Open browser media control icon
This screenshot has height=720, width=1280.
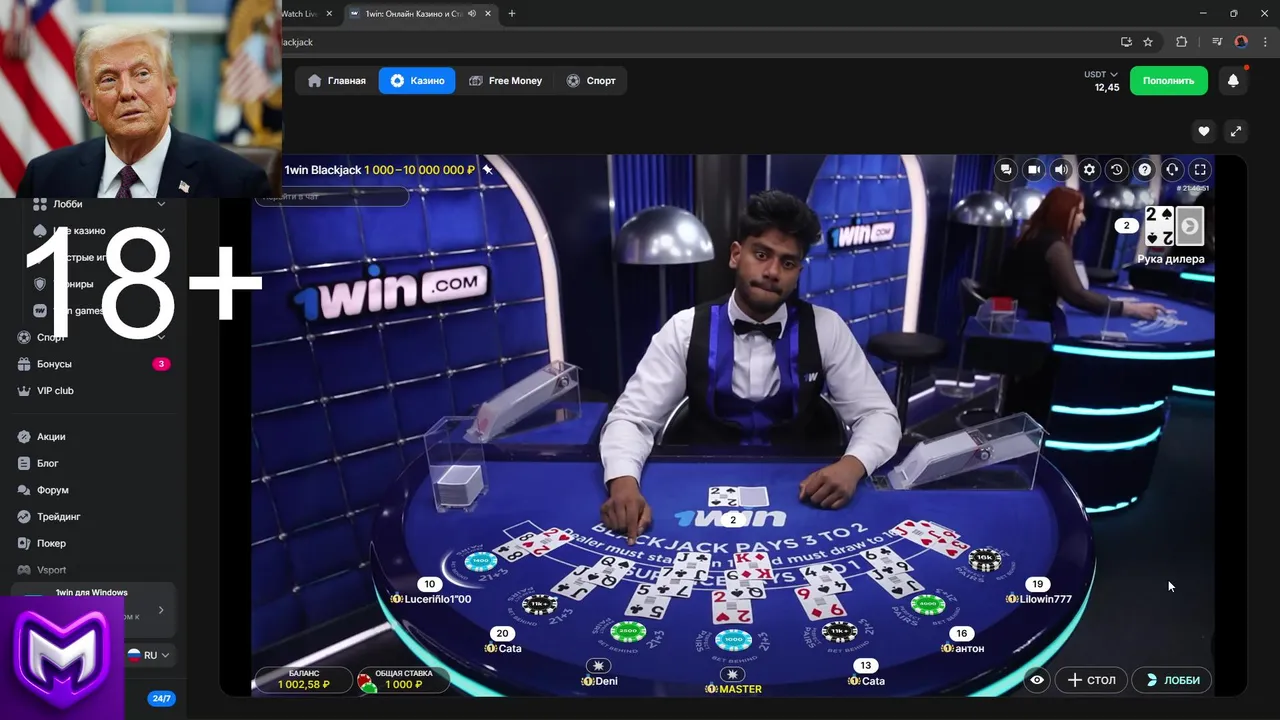[x=1216, y=42]
